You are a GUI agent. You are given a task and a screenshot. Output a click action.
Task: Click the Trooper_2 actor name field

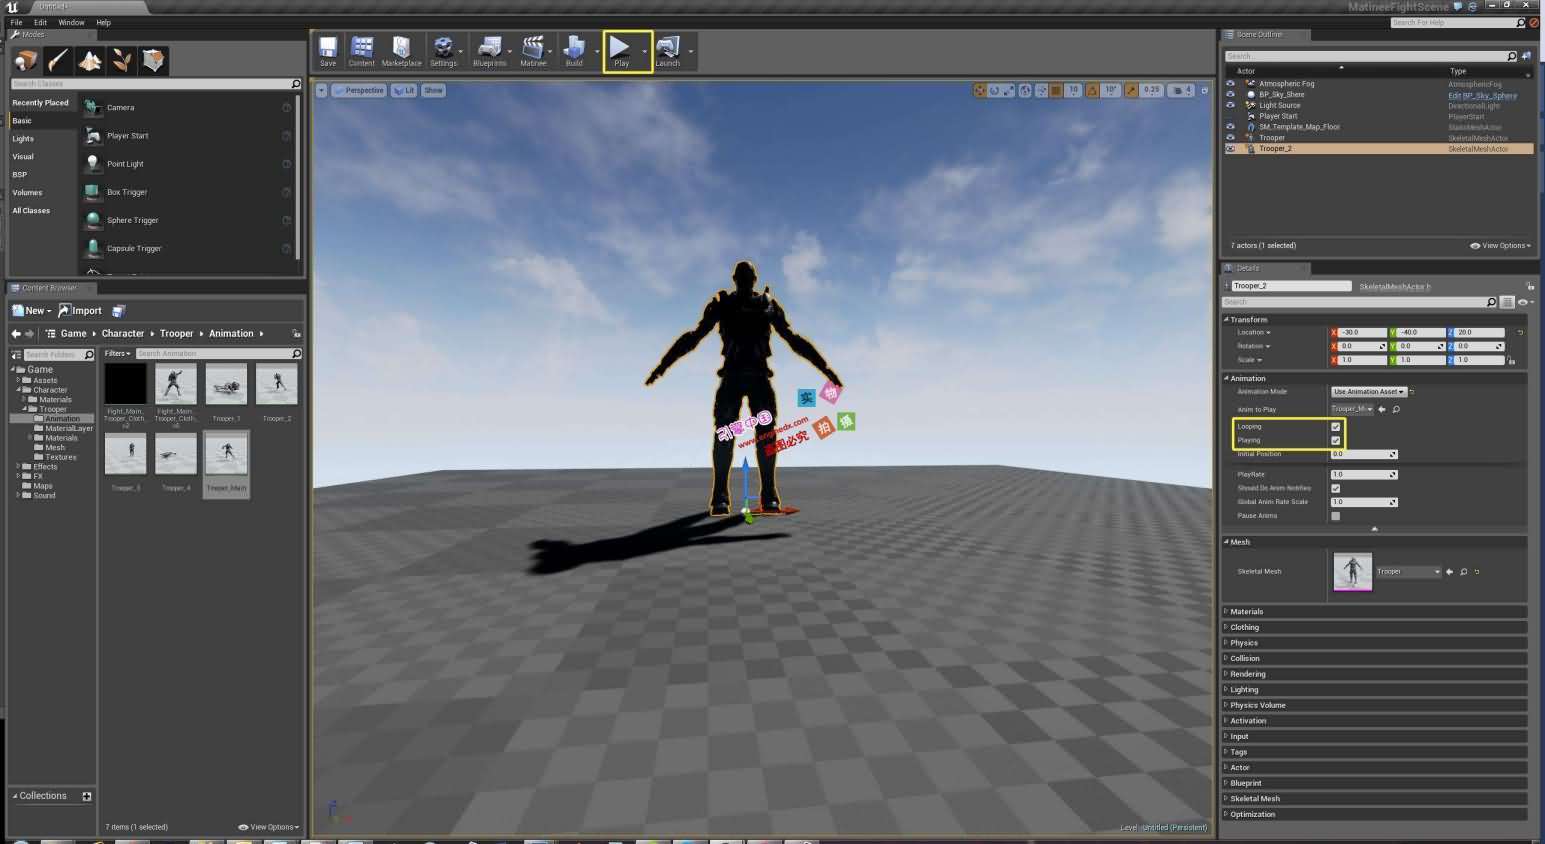1290,286
